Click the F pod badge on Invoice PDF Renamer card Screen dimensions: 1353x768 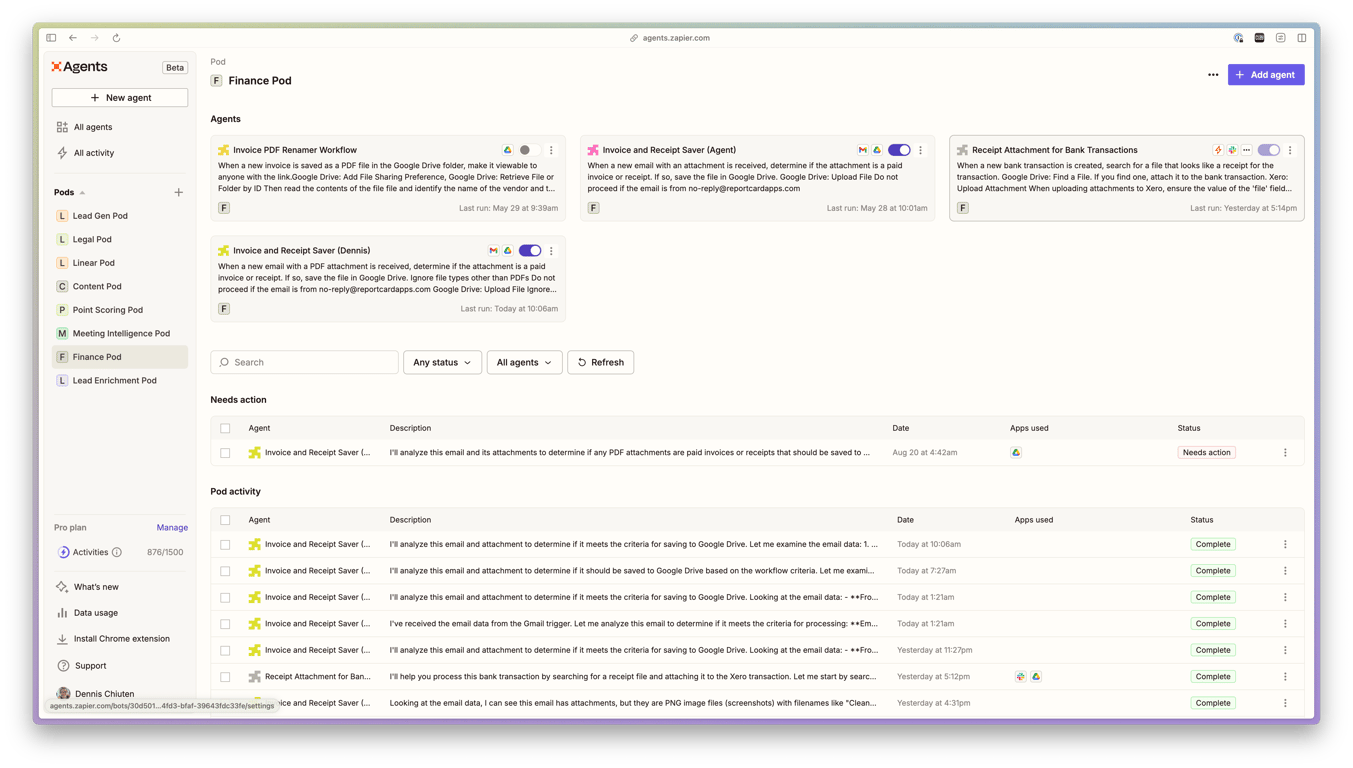pyautogui.click(x=224, y=208)
